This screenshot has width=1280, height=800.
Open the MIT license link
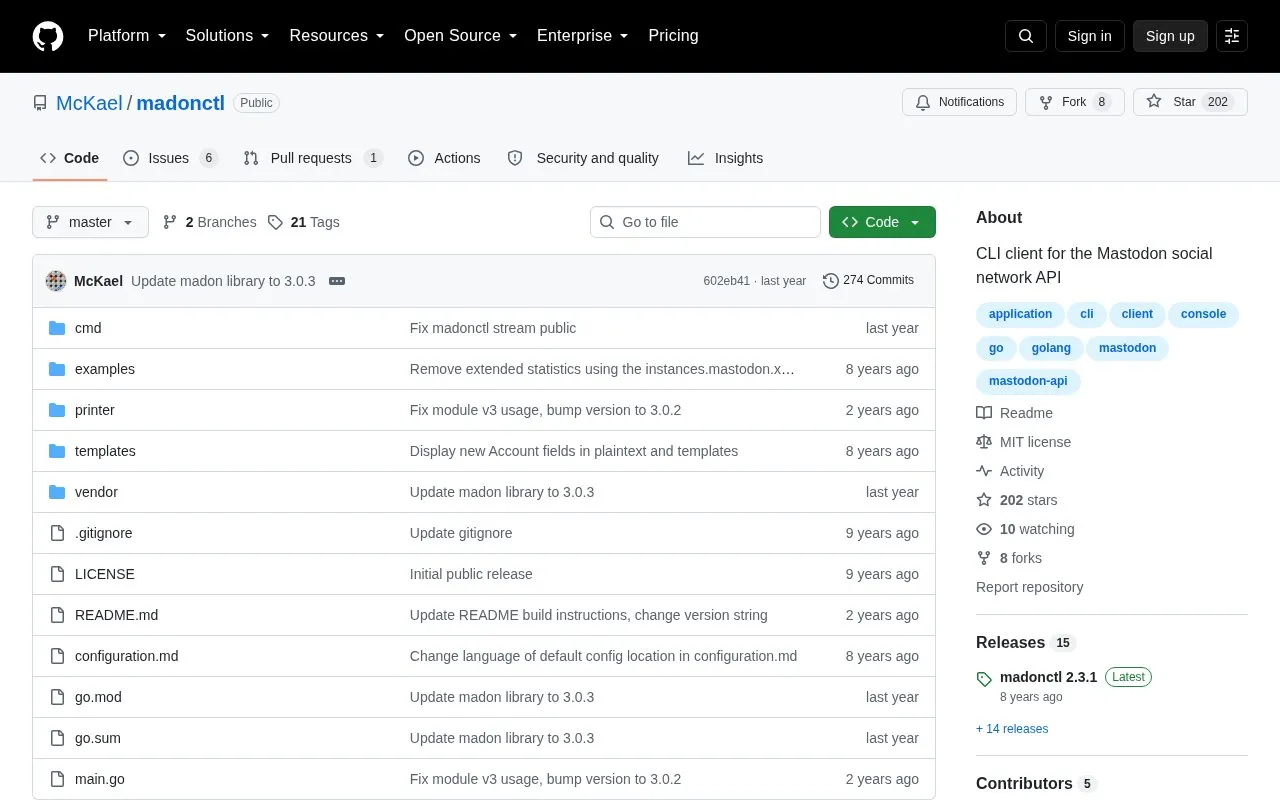pyautogui.click(x=1024, y=442)
